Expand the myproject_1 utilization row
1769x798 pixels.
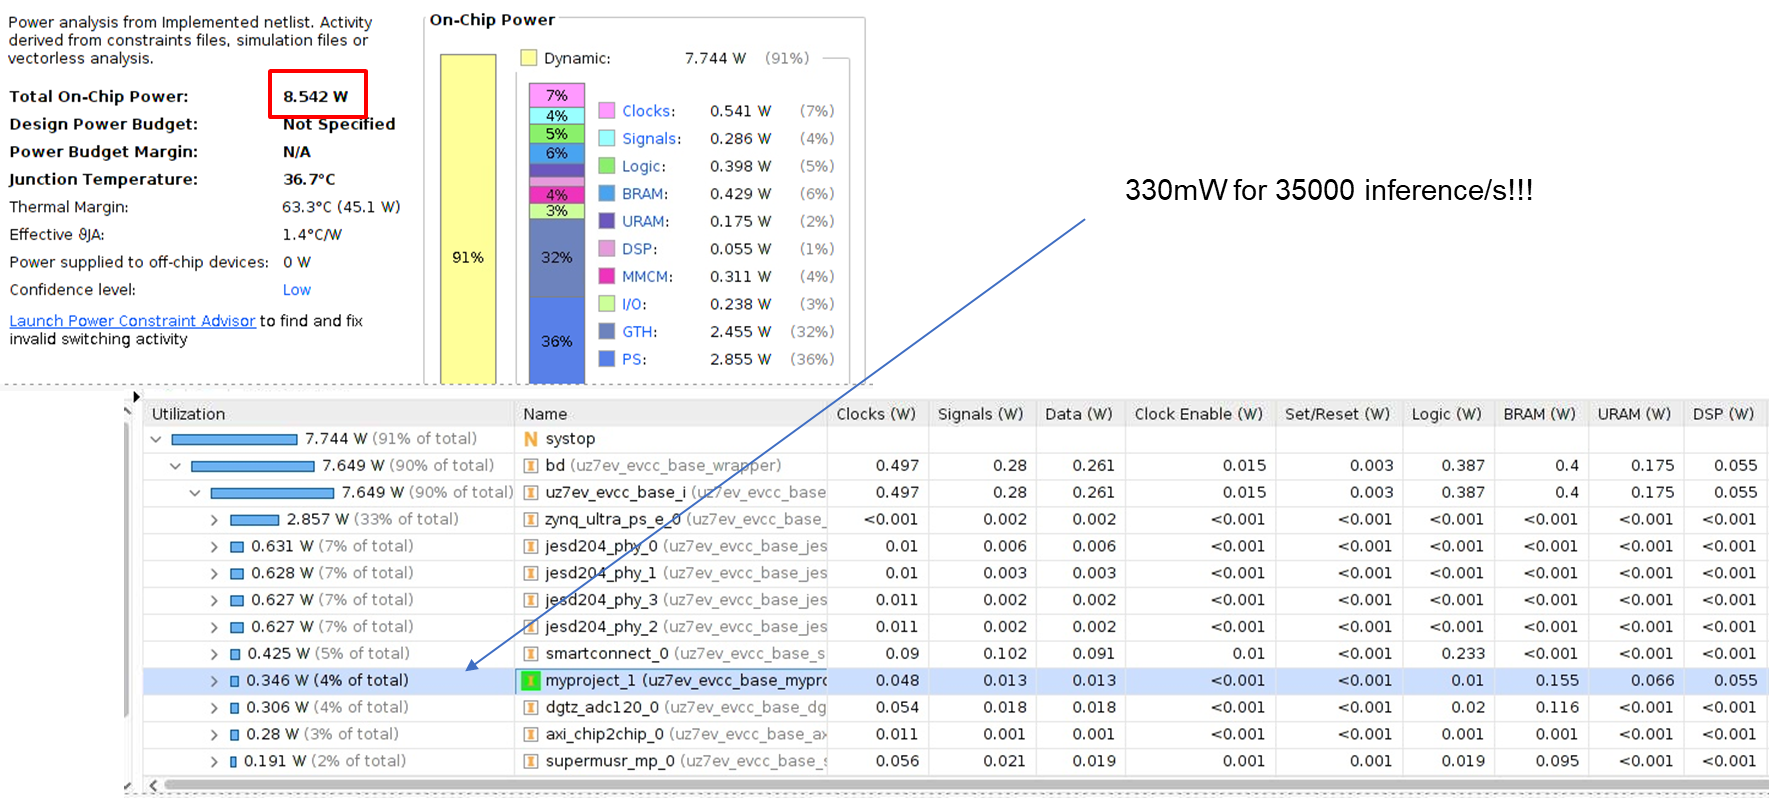[x=214, y=681]
